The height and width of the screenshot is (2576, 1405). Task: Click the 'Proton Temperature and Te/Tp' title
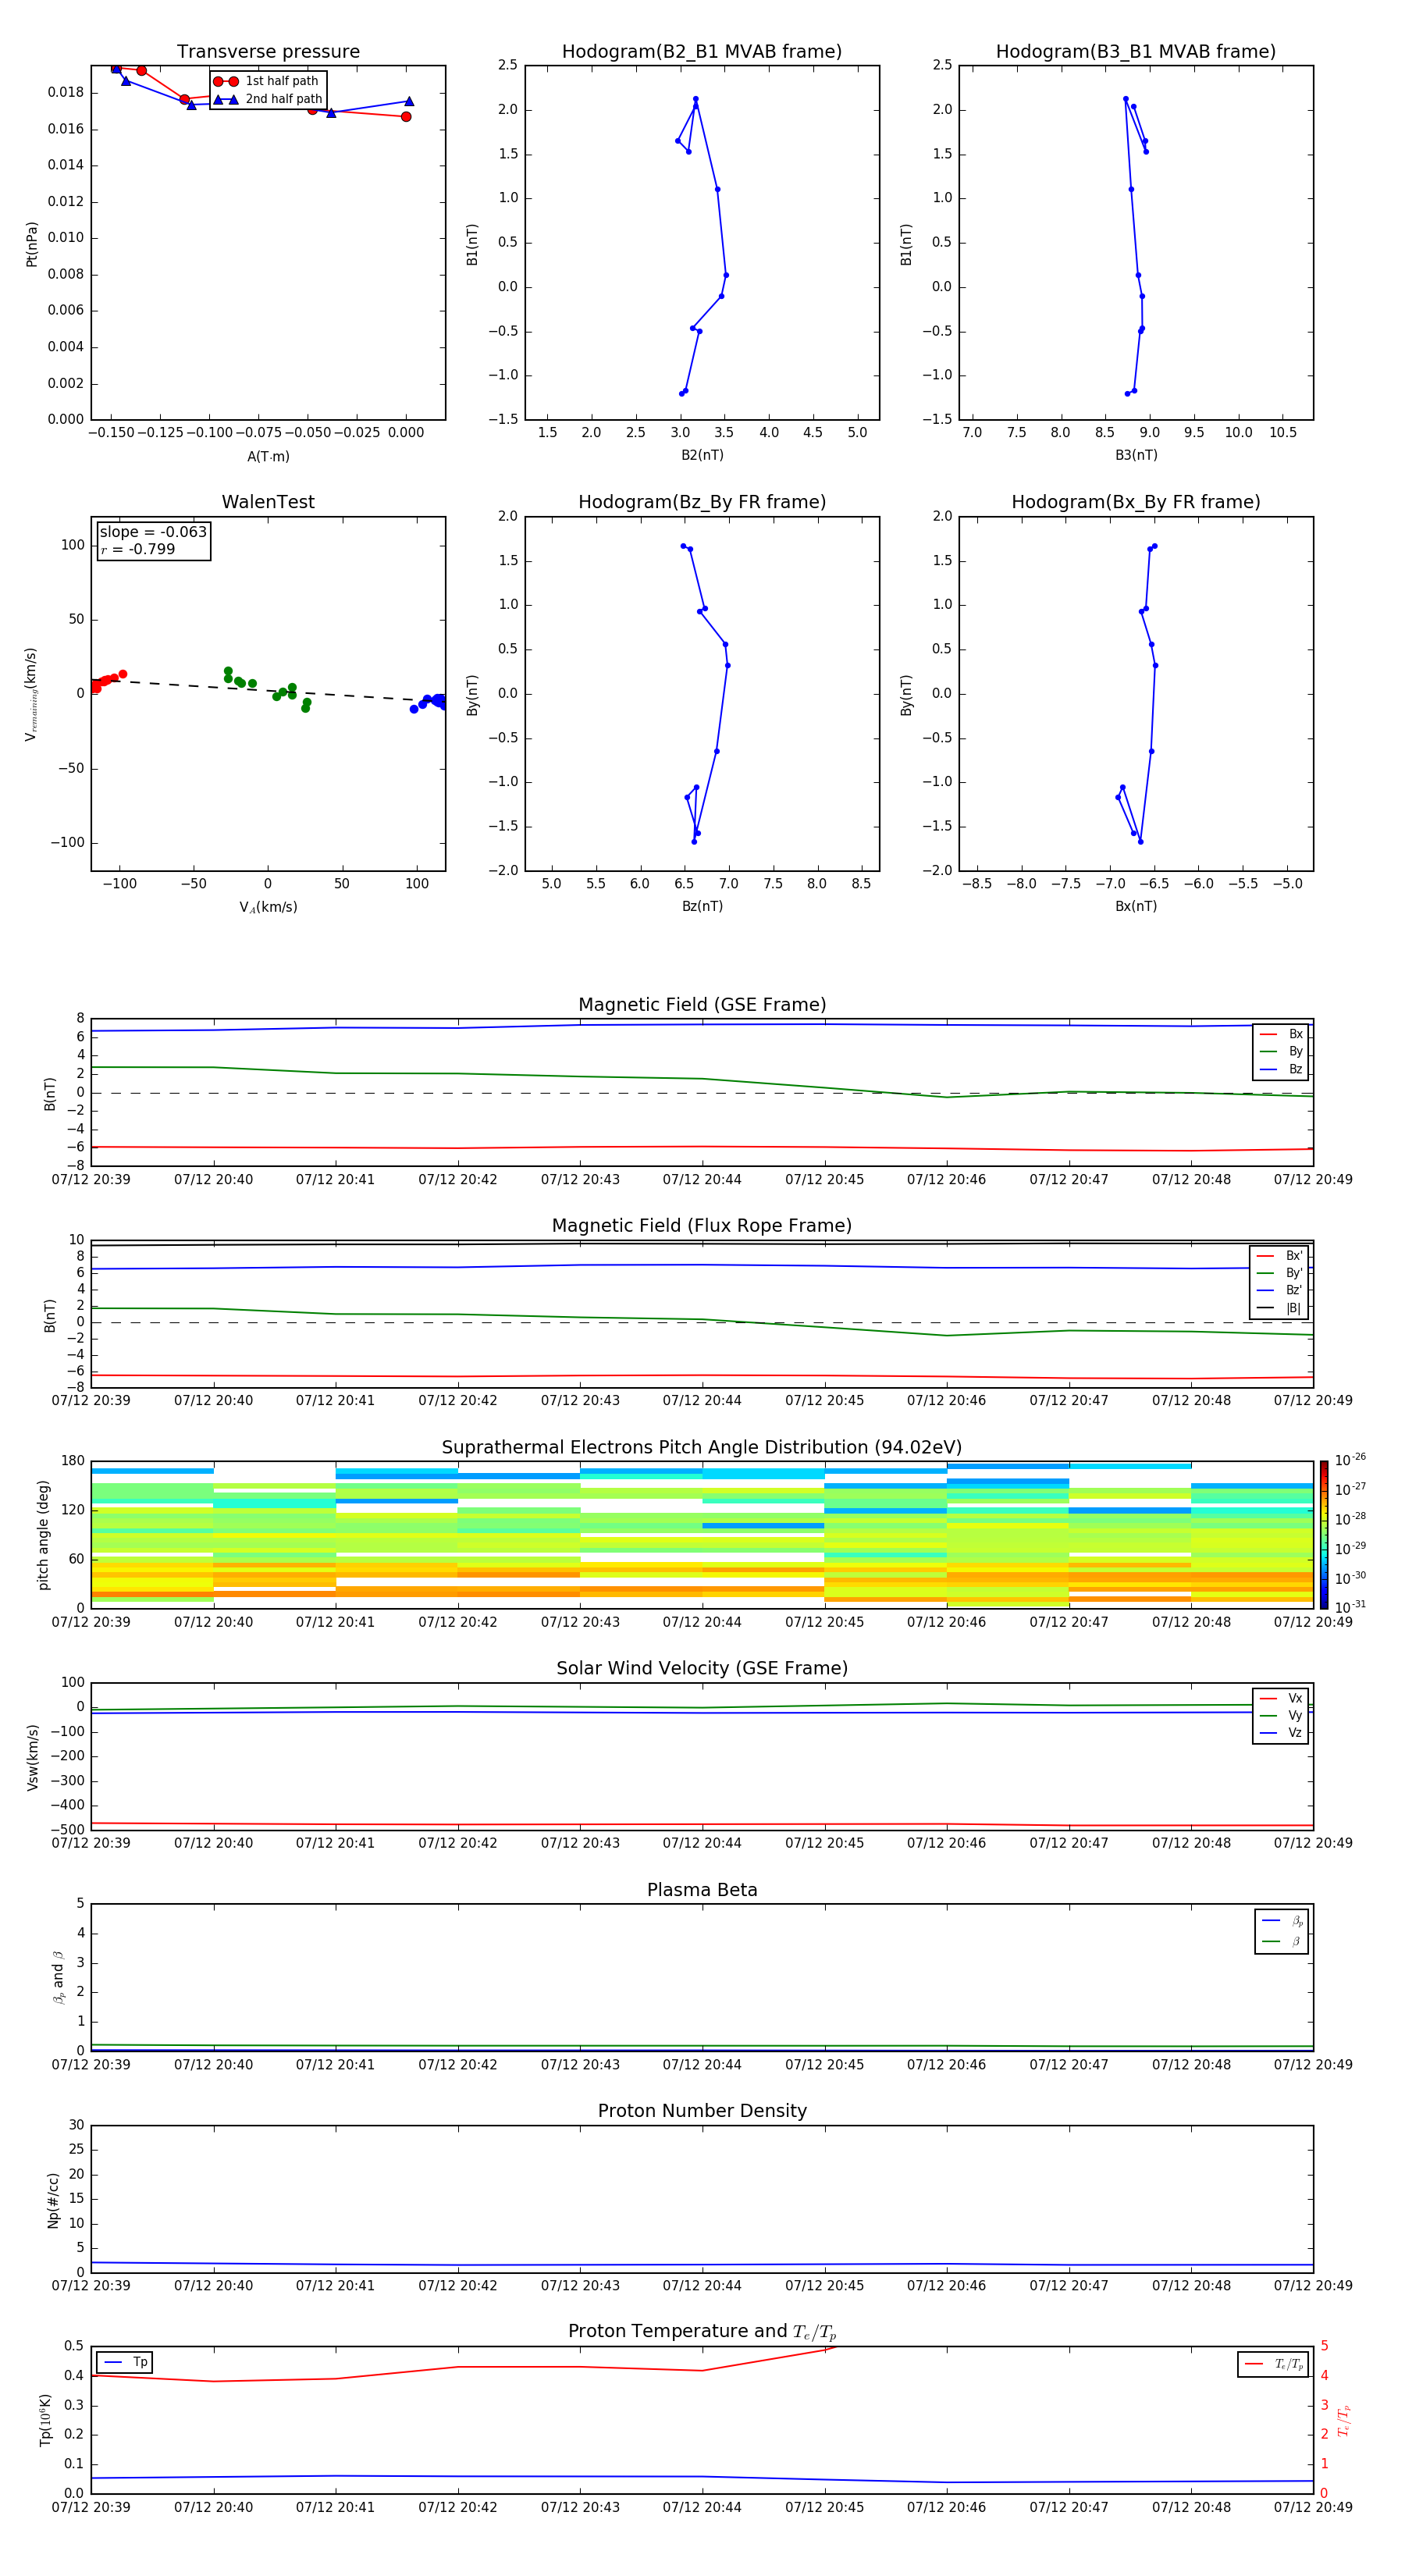point(702,2332)
